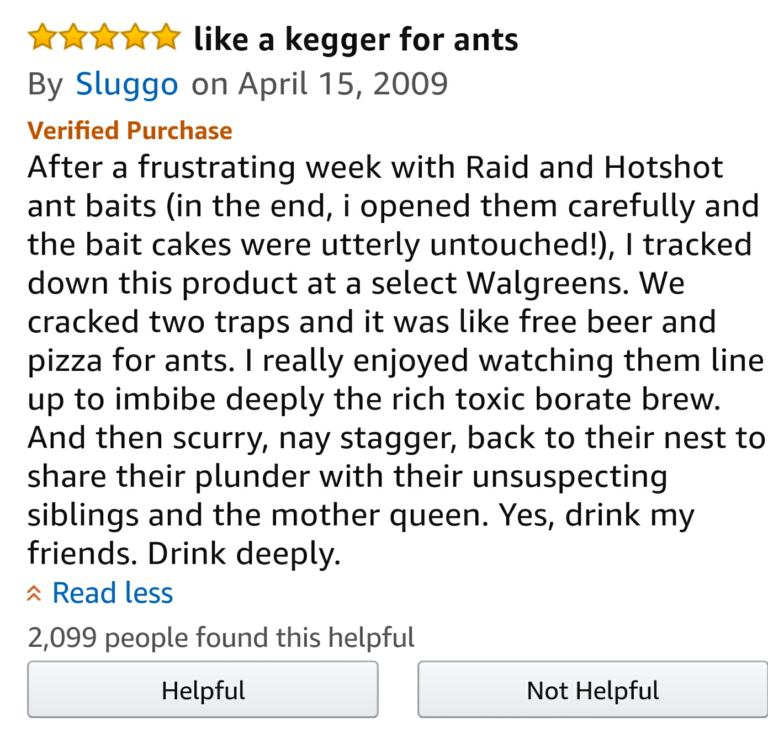This screenshot has height=739, width=768.
Task: Click the double-chevron icon beside Read less
Action: pyautogui.click(x=35, y=594)
